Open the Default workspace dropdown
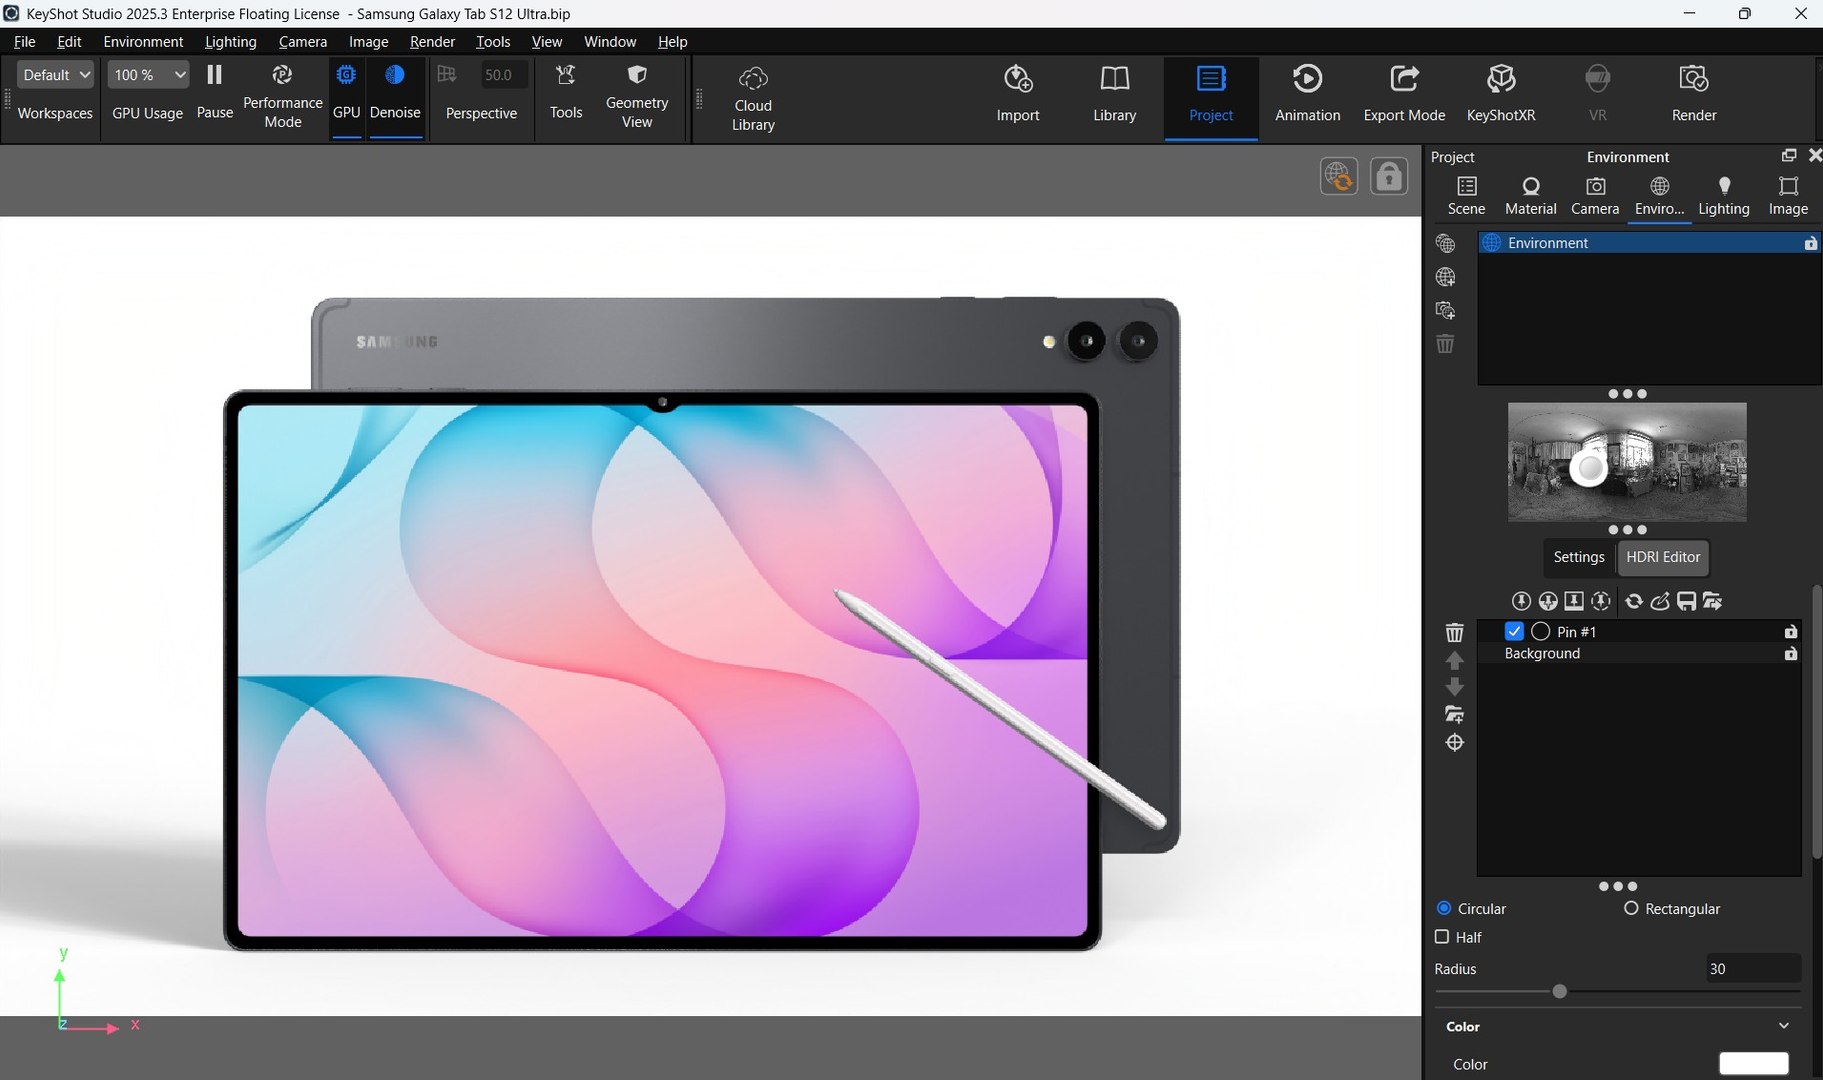This screenshot has width=1823, height=1080. tap(55, 75)
